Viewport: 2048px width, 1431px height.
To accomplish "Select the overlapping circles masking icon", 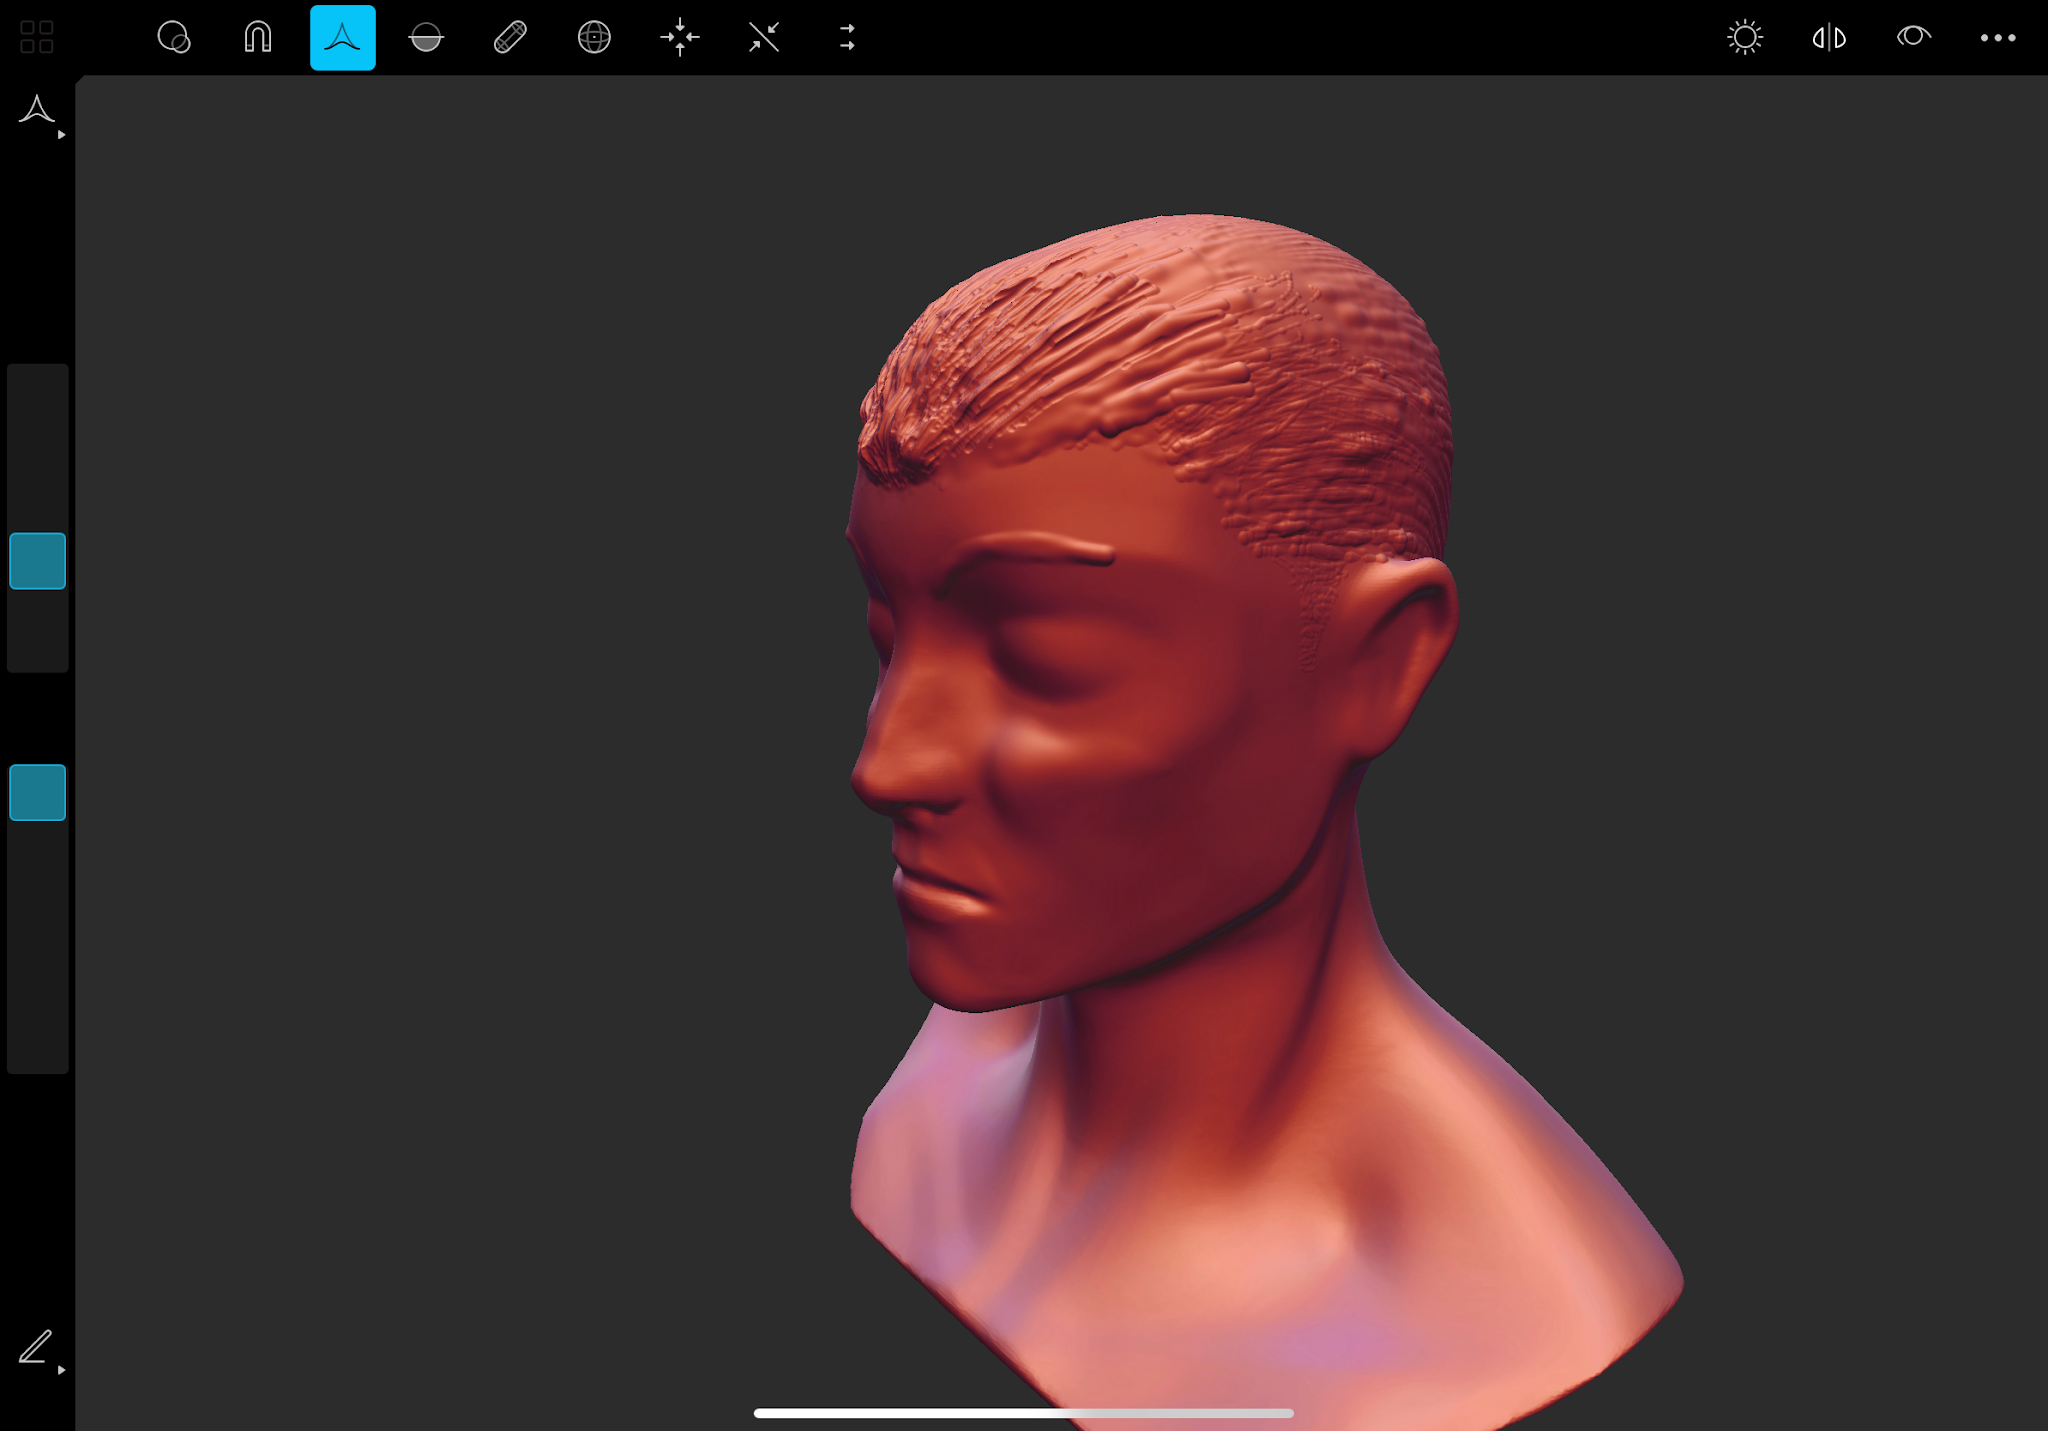I will 173,37.
